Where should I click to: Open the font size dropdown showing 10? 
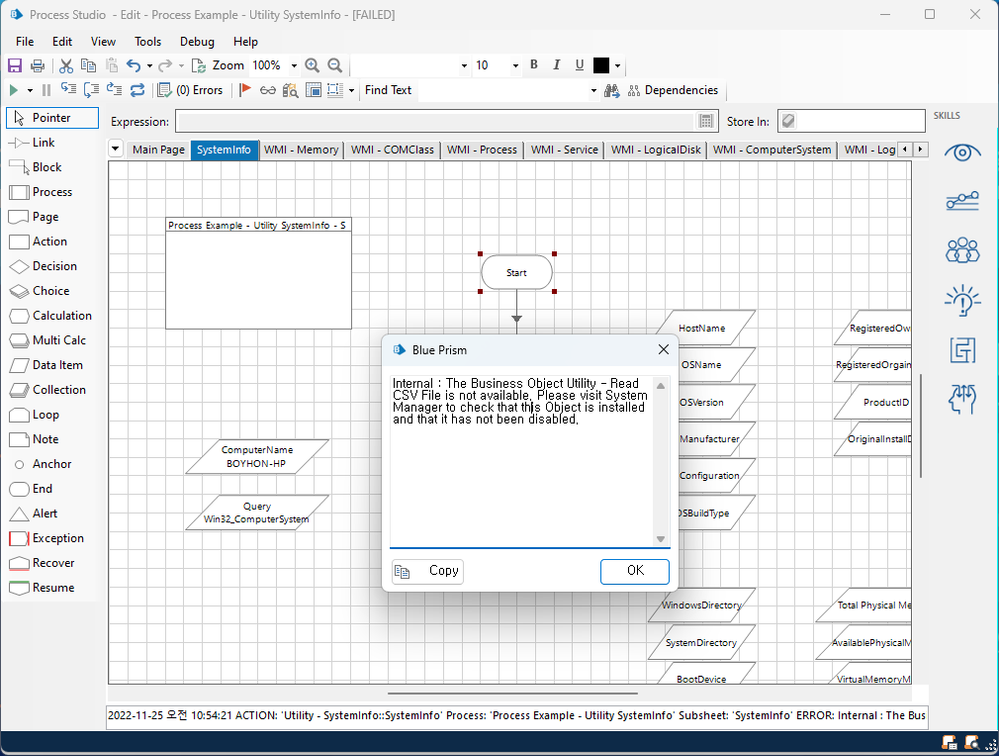[x=515, y=66]
